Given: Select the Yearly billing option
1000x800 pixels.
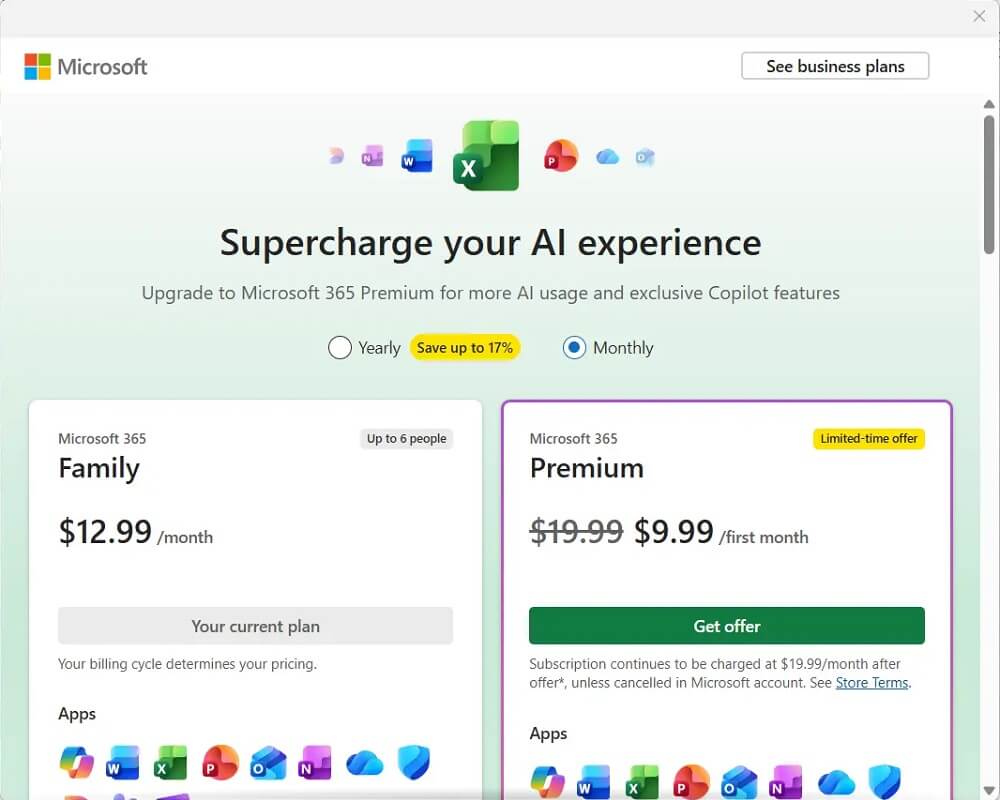Looking at the screenshot, I should click(x=340, y=348).
